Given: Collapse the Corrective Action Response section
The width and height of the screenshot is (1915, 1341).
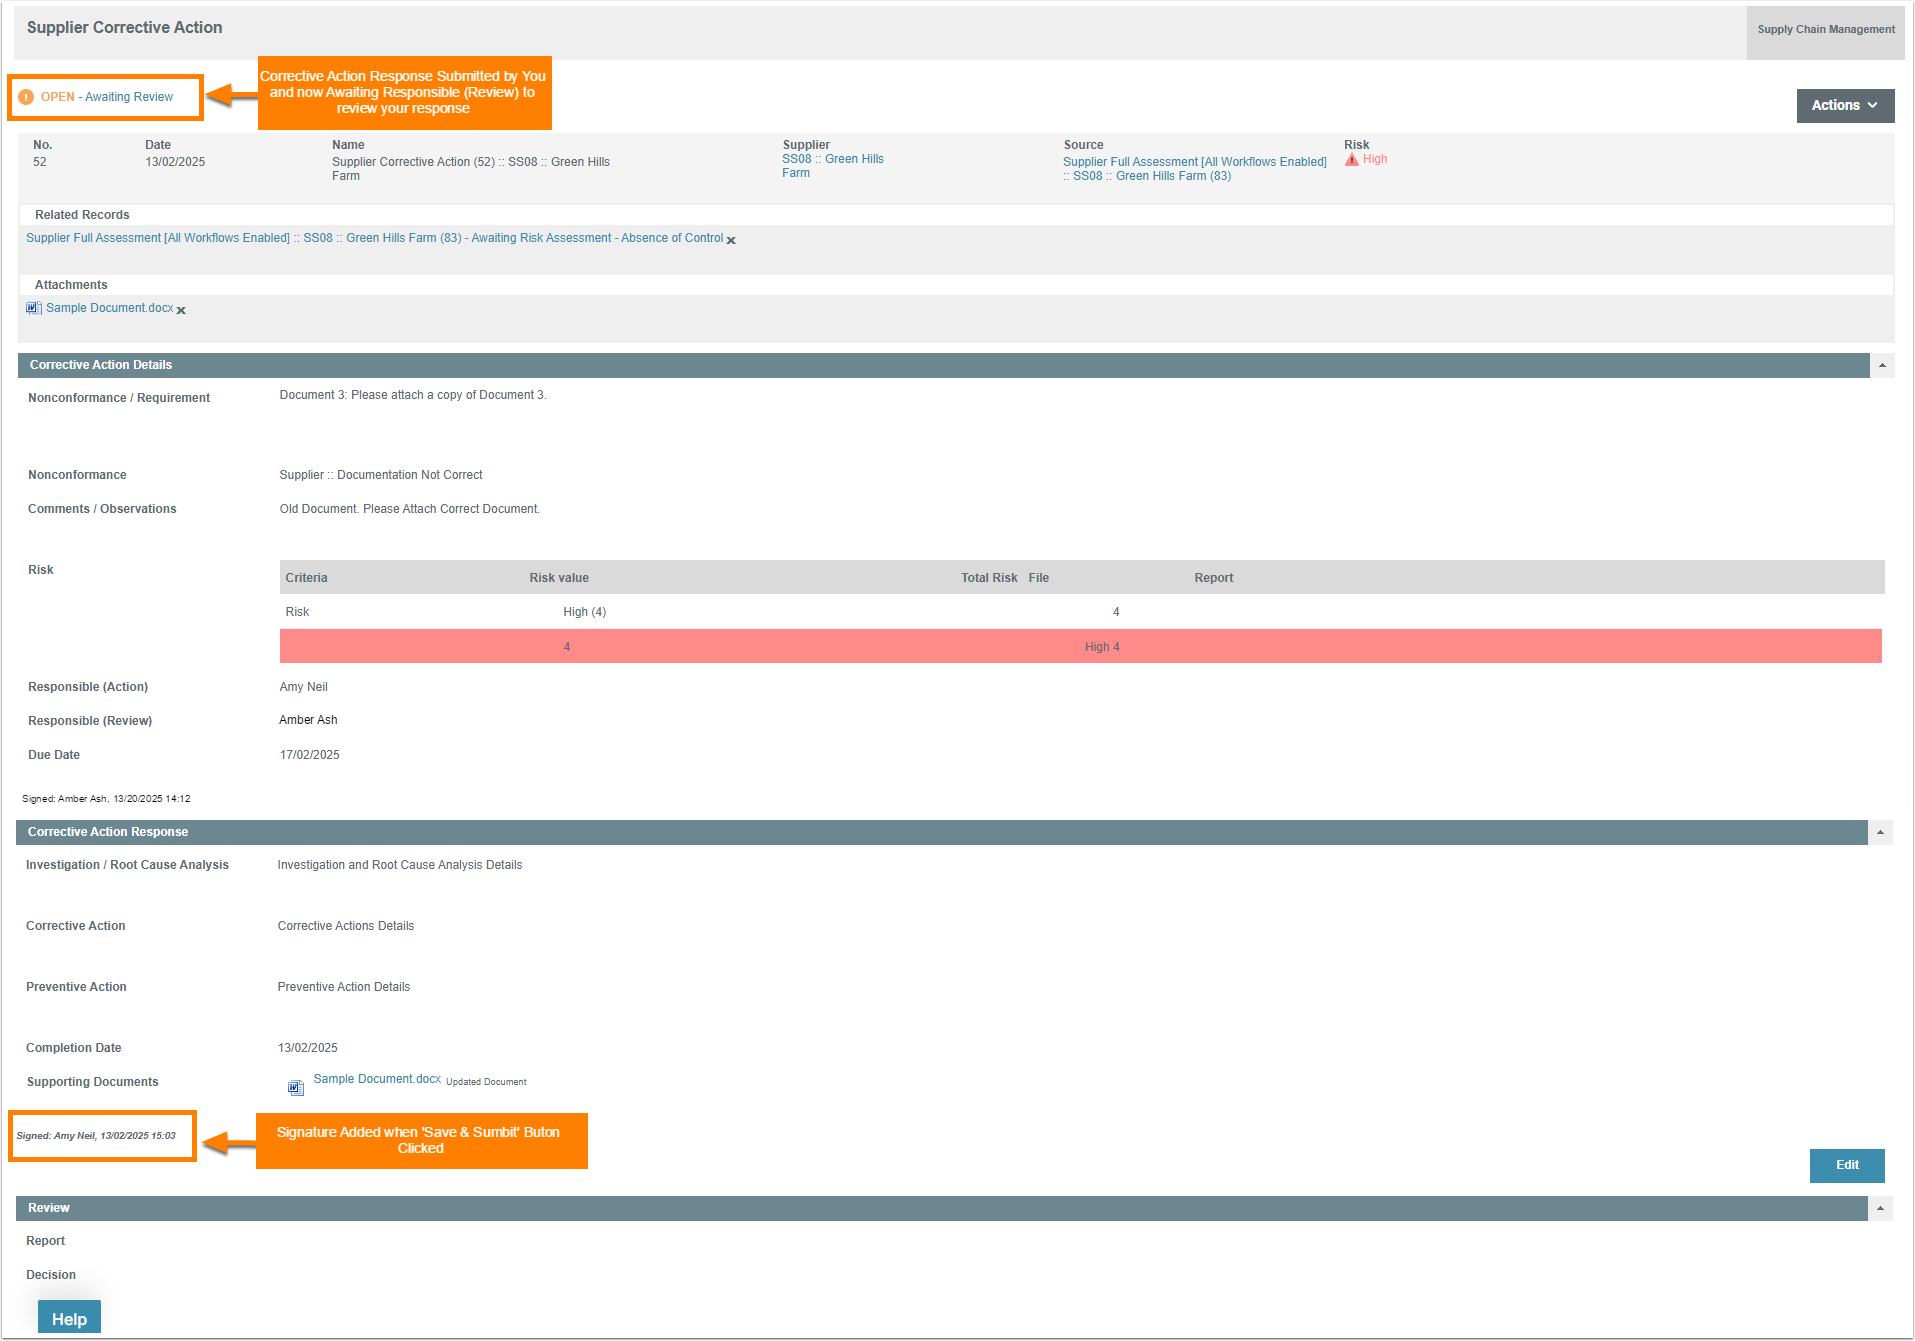Looking at the screenshot, I should tap(1880, 833).
